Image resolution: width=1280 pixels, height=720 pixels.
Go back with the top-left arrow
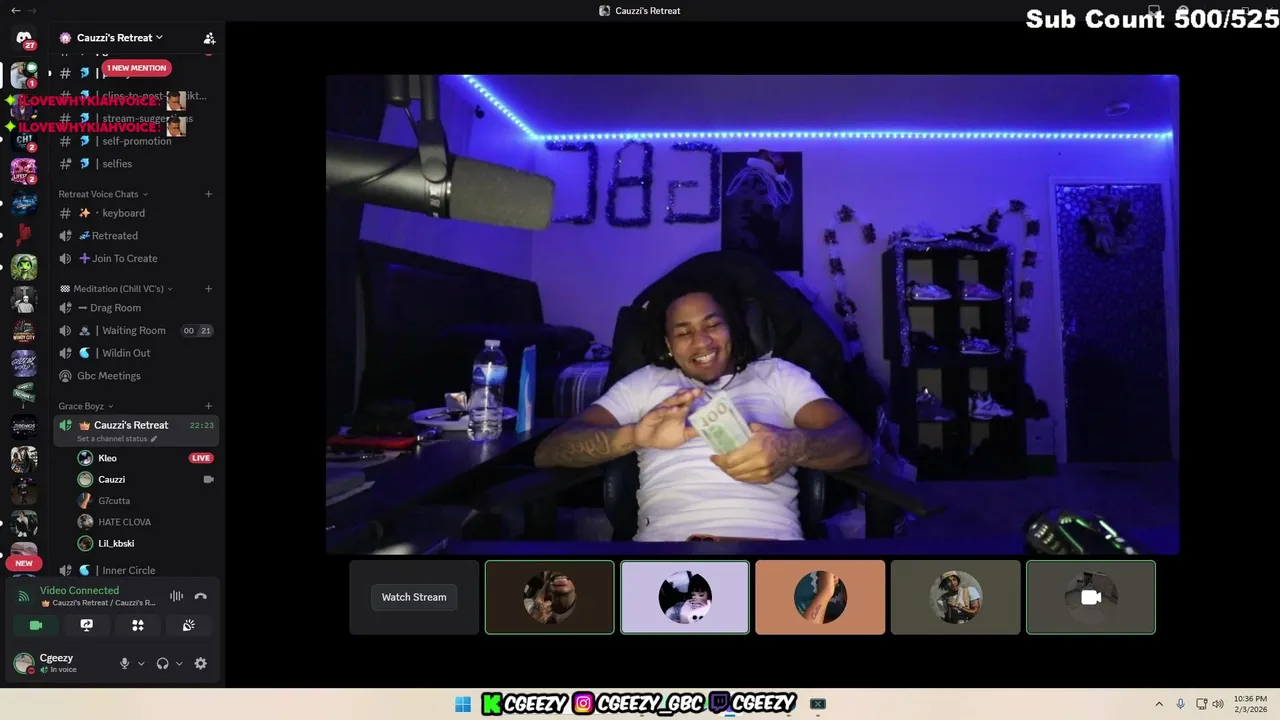click(x=15, y=10)
